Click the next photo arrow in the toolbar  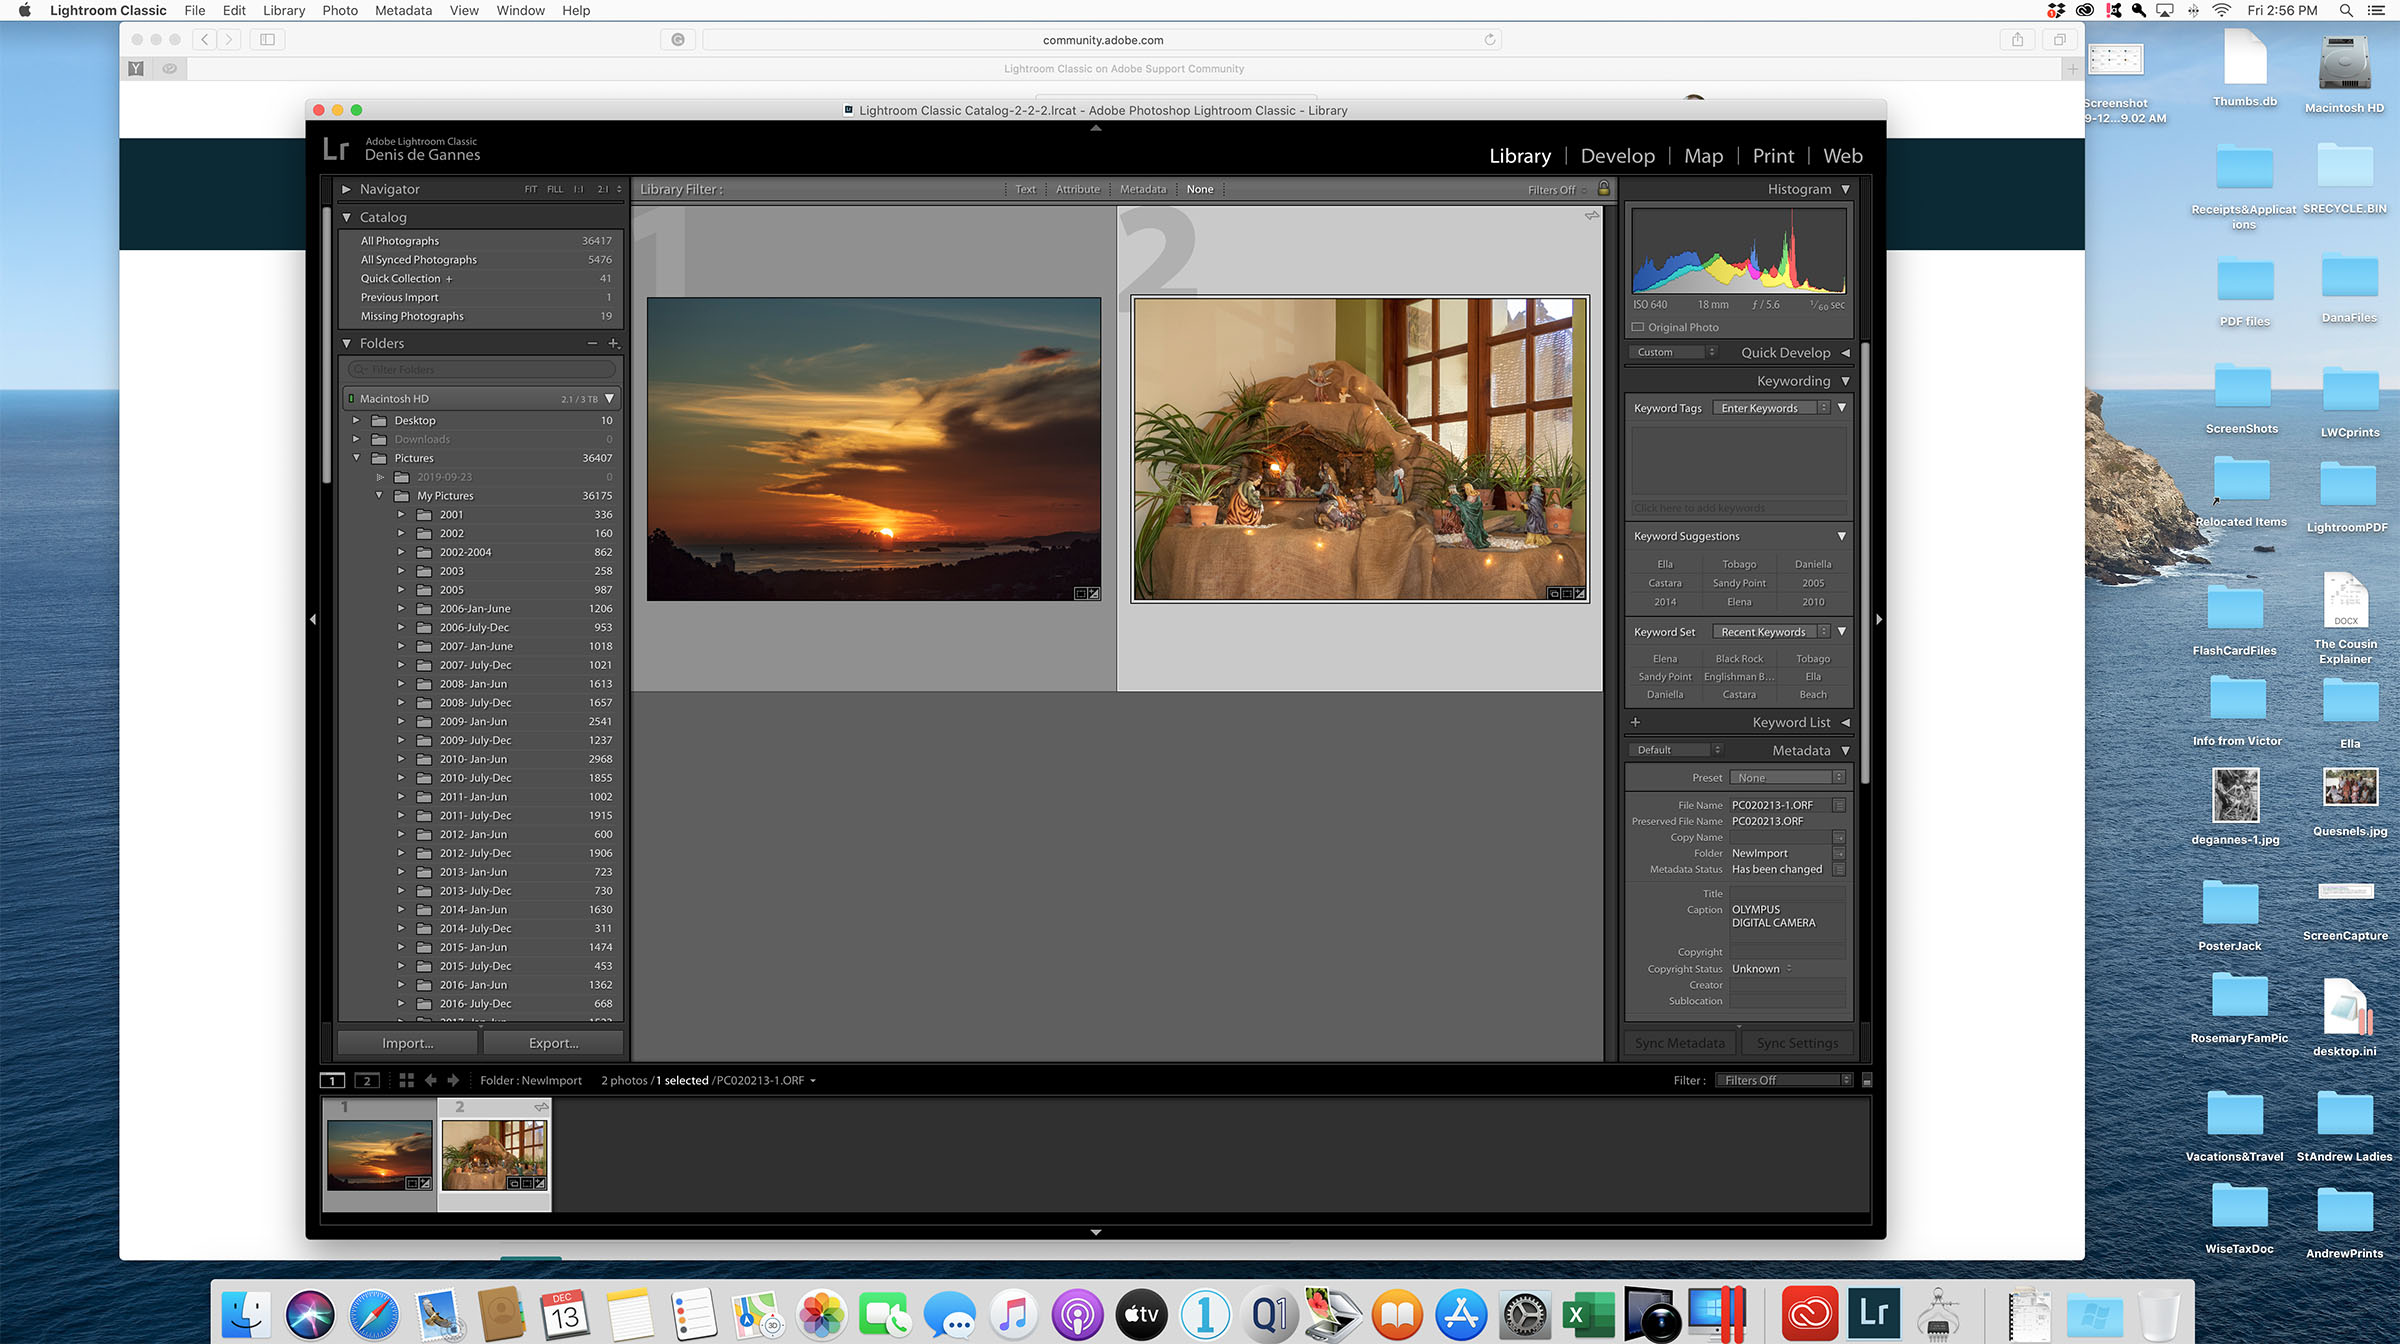coord(452,1081)
